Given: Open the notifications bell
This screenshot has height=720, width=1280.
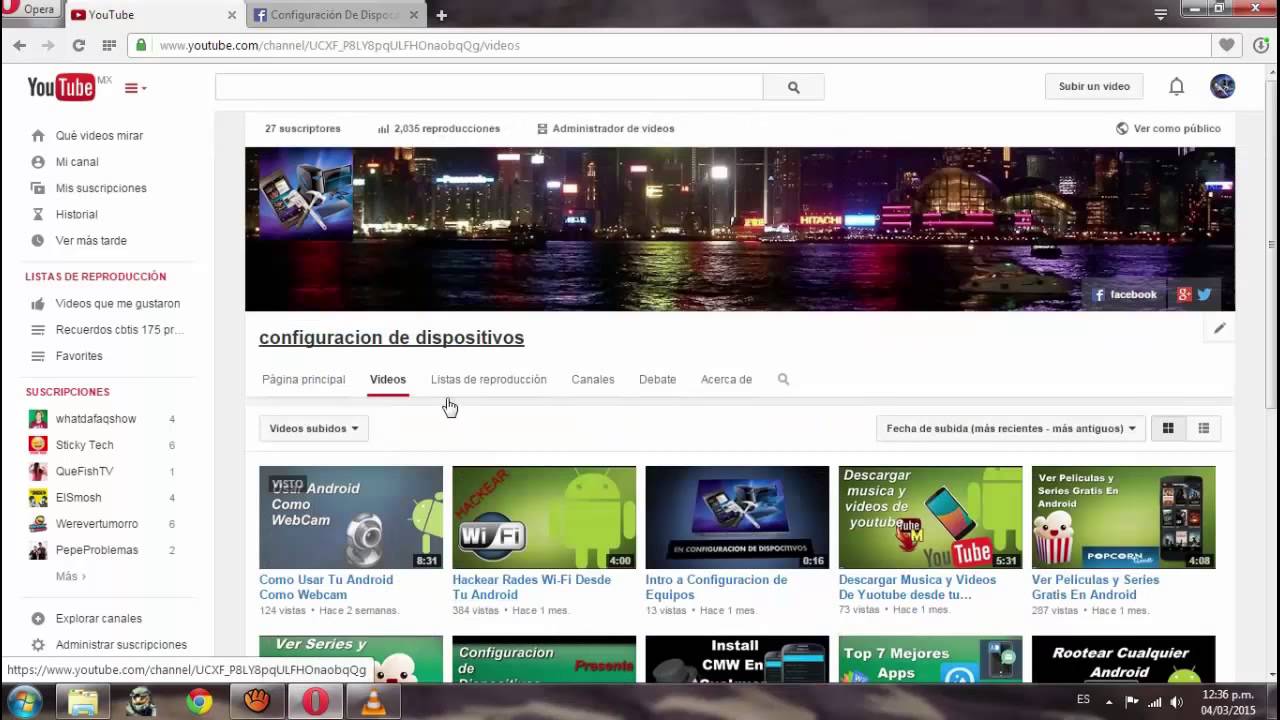Looking at the screenshot, I should [1177, 87].
